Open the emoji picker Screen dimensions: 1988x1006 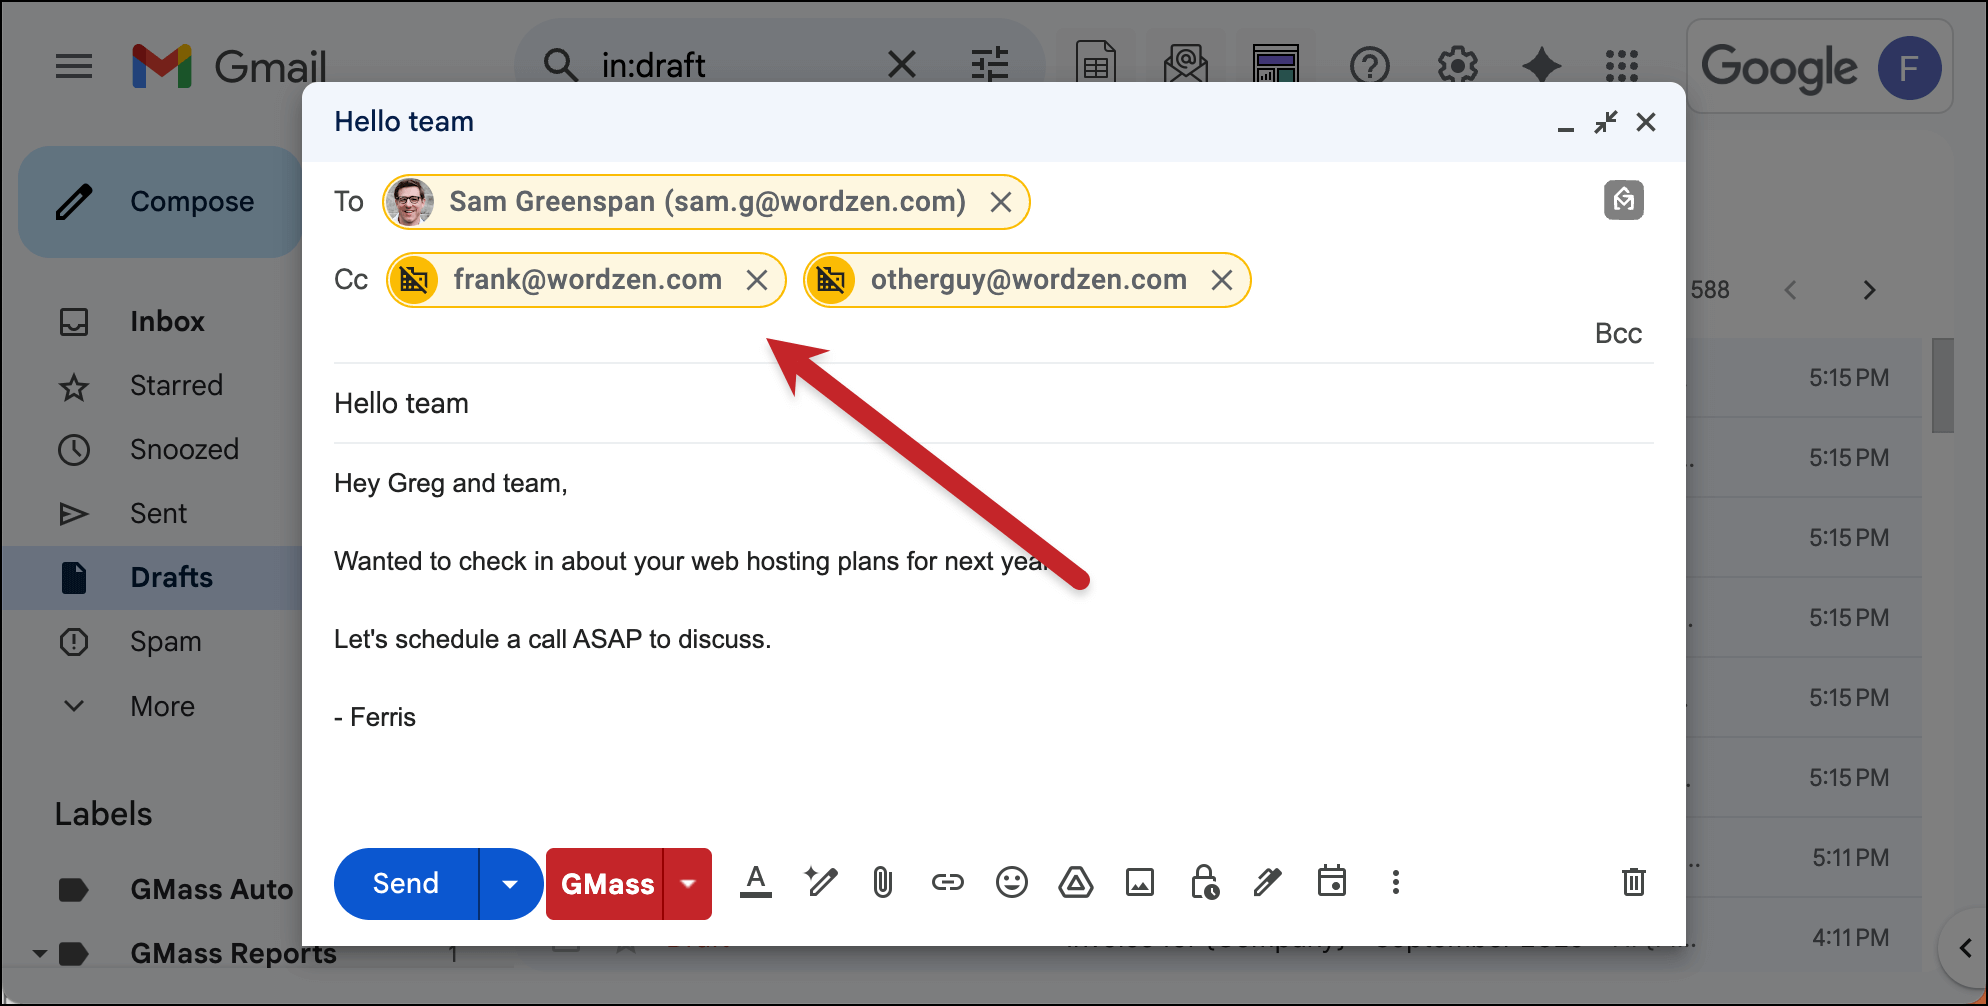pos(1011,883)
